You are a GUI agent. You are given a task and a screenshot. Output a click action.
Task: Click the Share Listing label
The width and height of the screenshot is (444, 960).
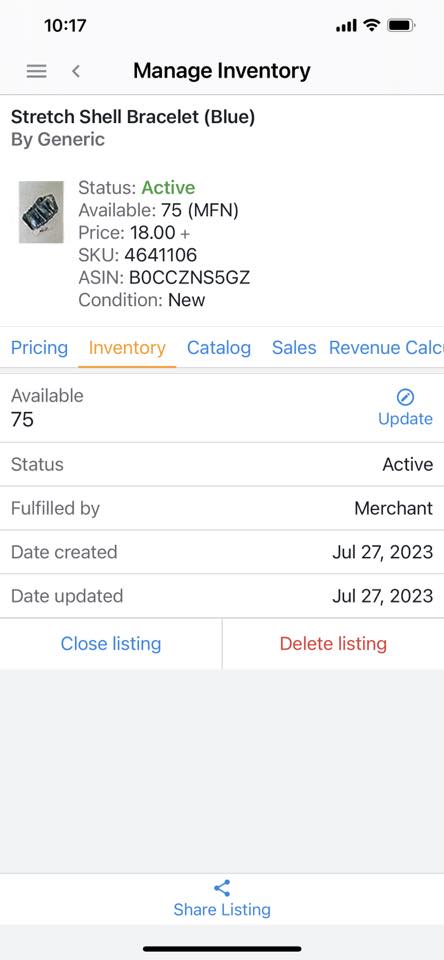(222, 909)
